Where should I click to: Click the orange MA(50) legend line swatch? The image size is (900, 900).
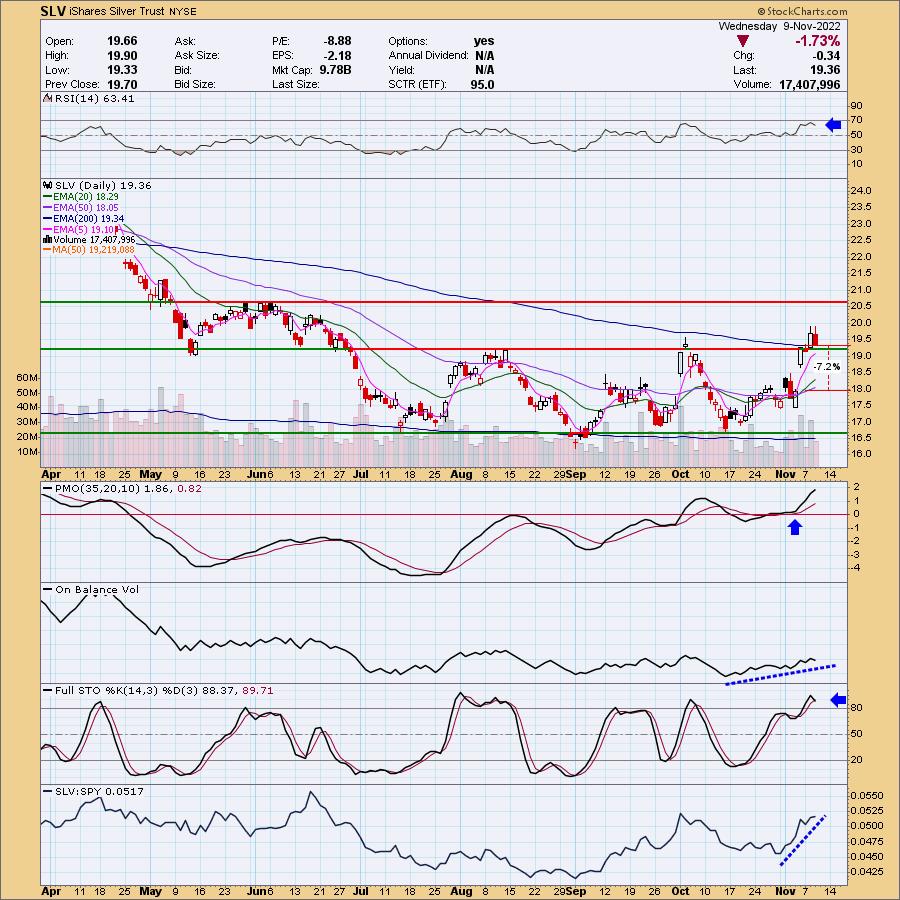coord(48,250)
